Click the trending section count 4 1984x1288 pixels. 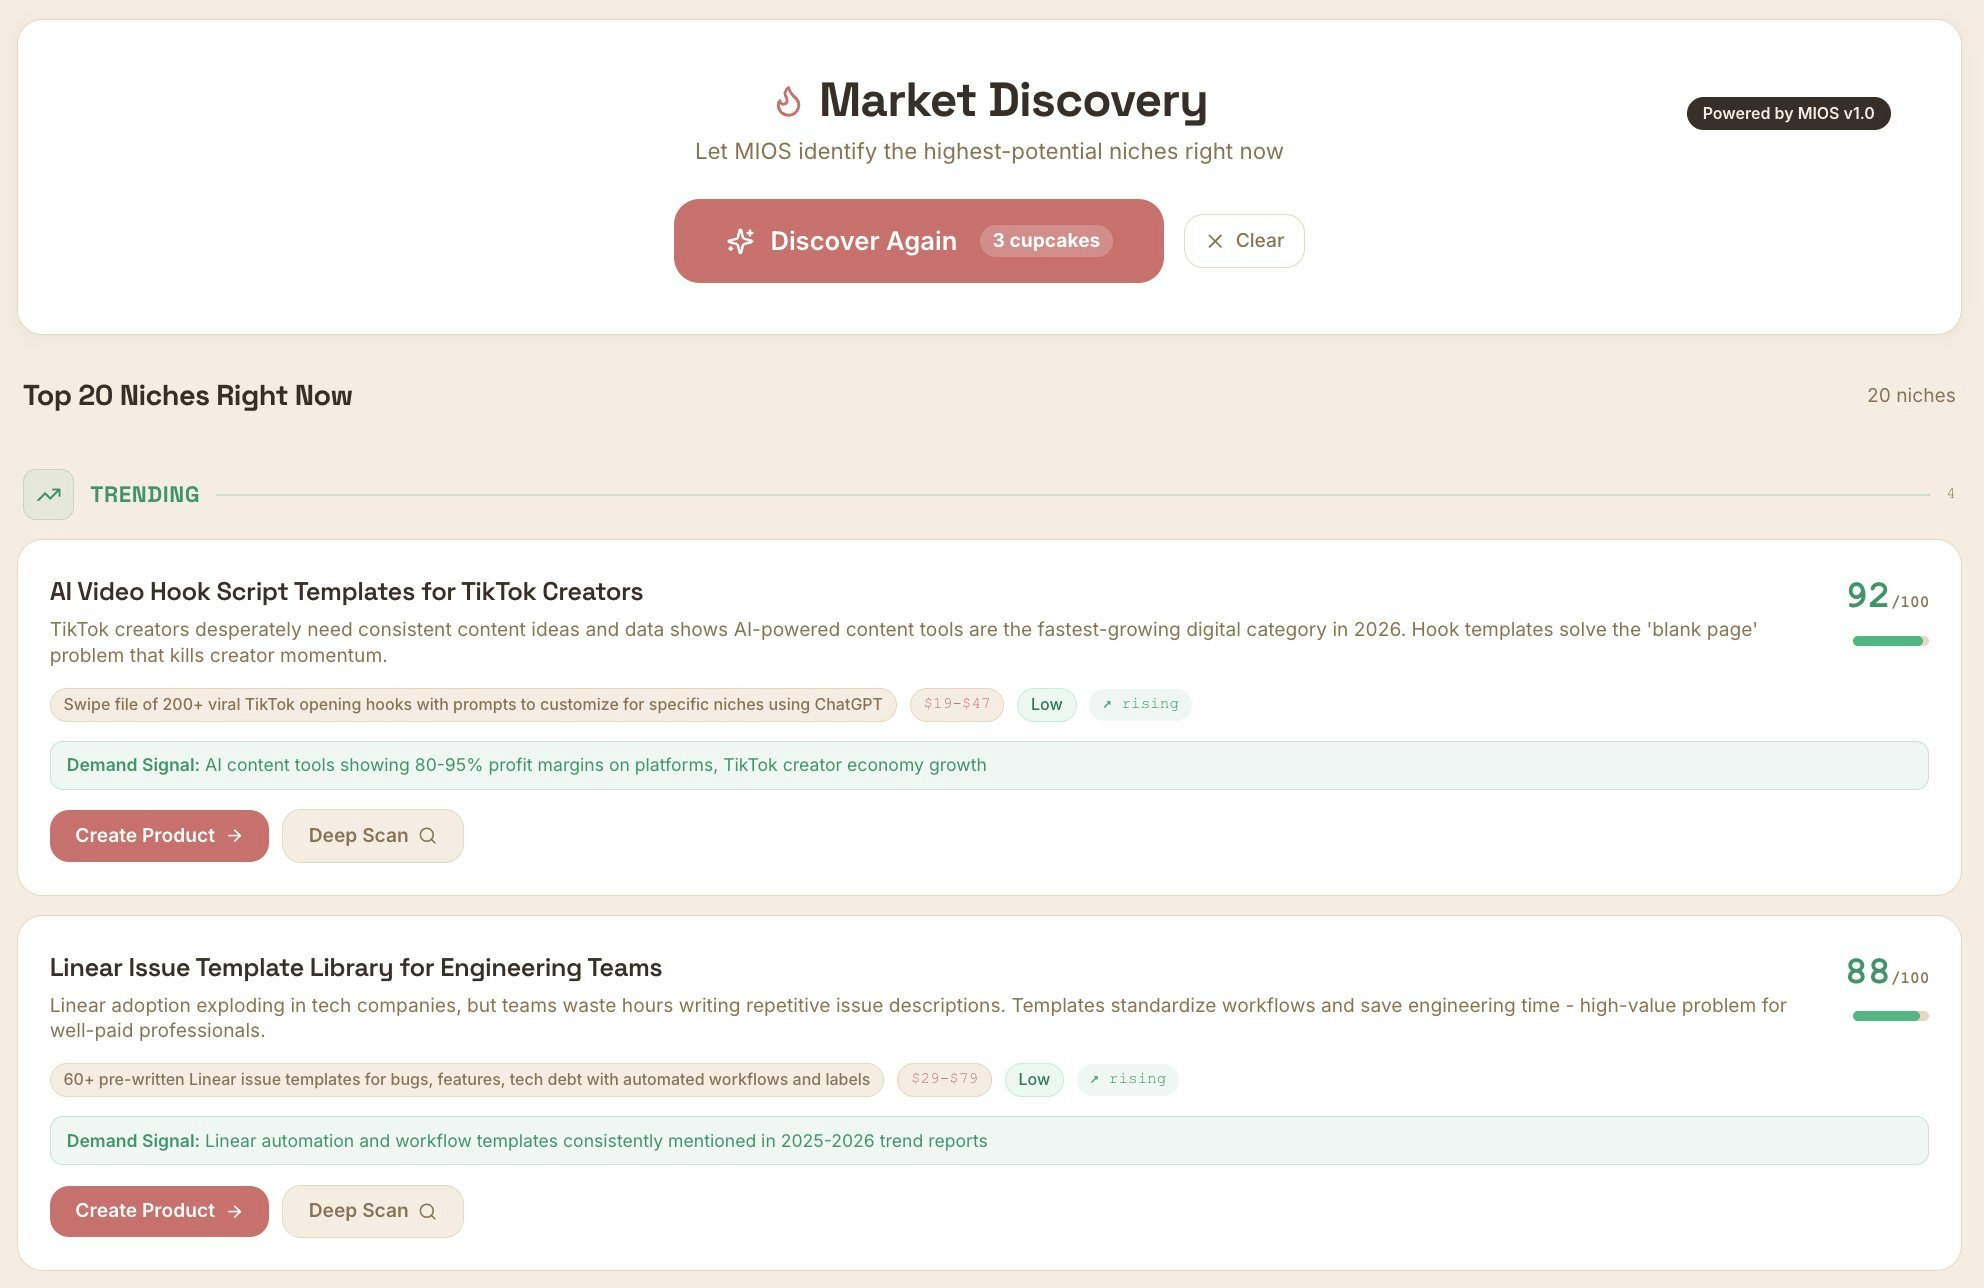pyautogui.click(x=1950, y=494)
